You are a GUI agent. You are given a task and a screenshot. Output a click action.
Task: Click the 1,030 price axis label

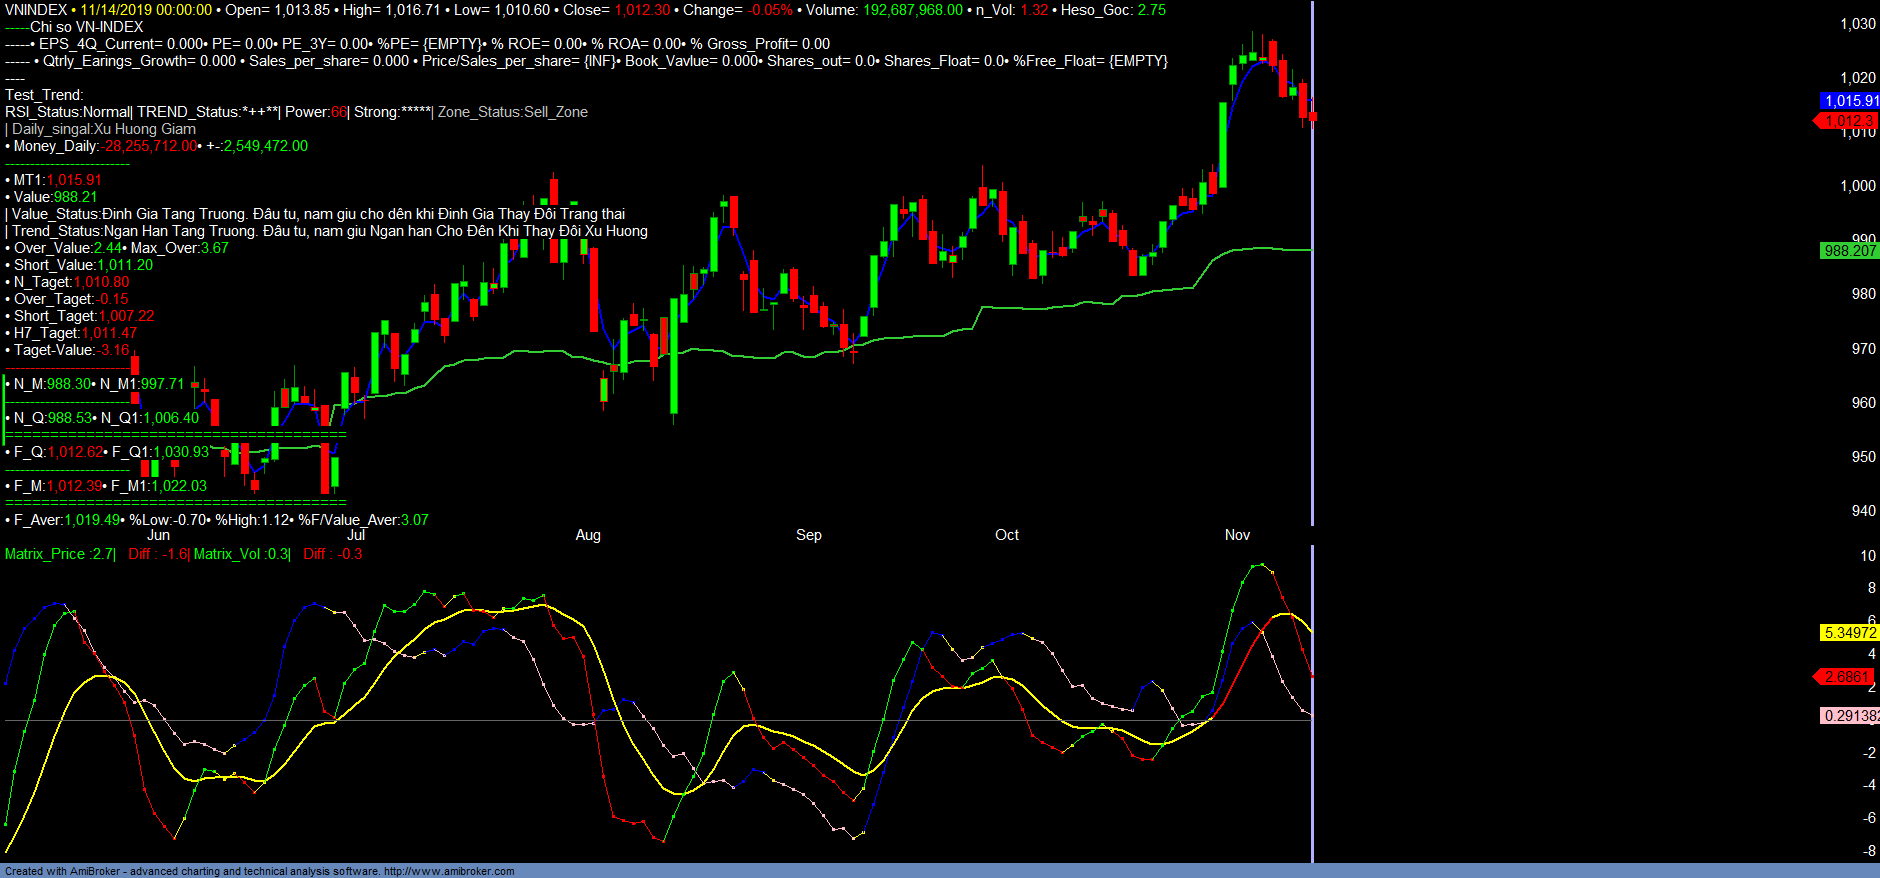click(x=1857, y=24)
